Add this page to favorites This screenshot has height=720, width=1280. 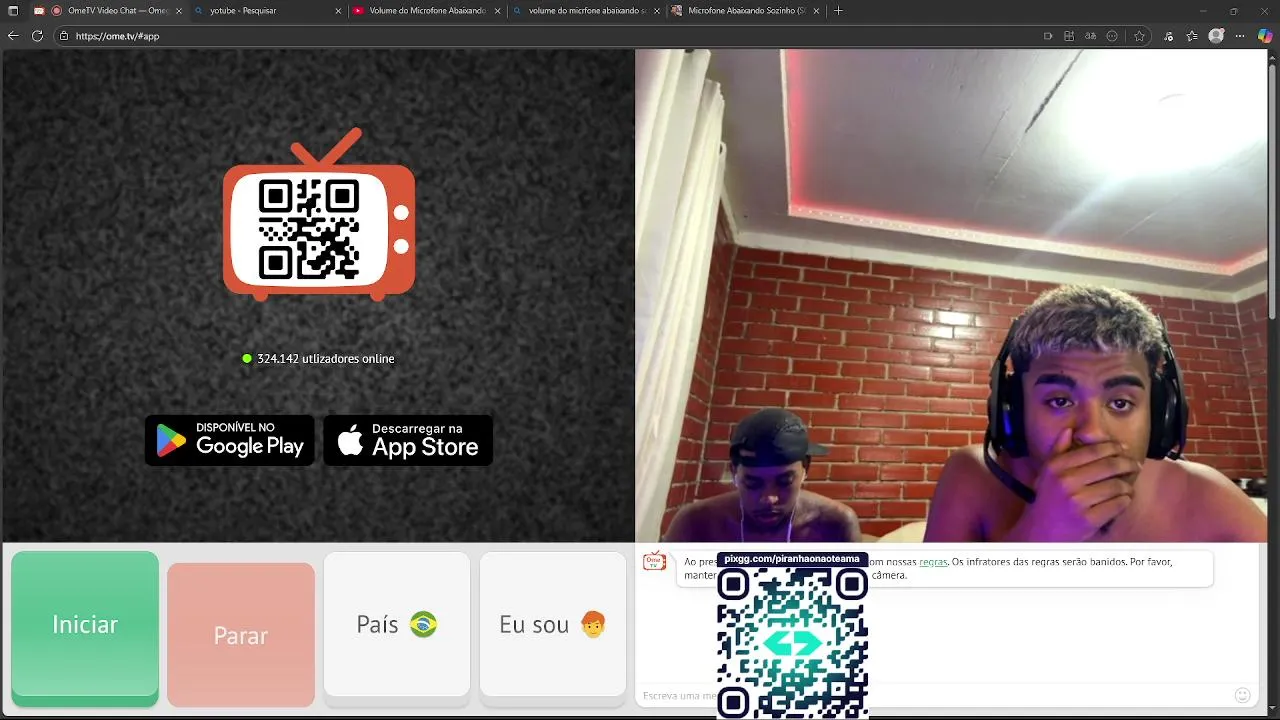click(1139, 36)
